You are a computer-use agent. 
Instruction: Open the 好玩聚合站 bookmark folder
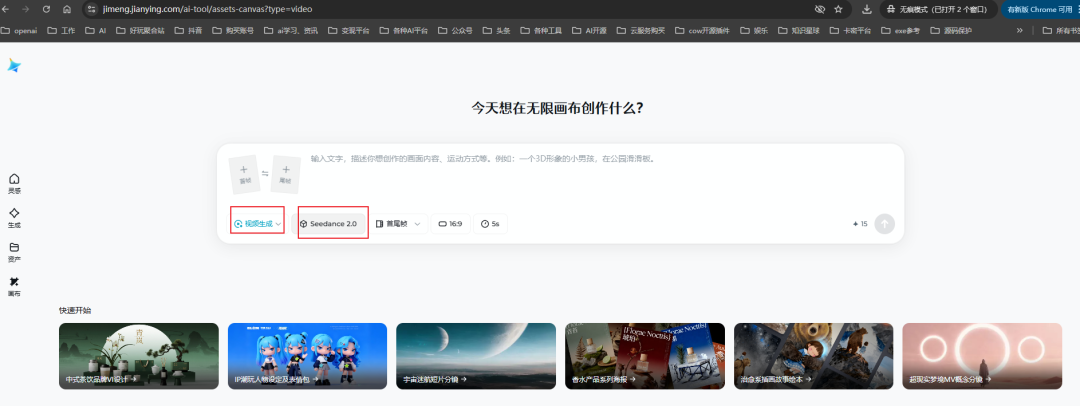pos(141,30)
